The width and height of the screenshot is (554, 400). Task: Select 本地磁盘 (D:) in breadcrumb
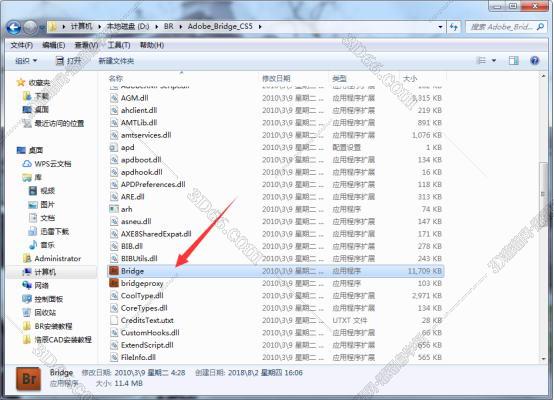pyautogui.click(x=128, y=27)
